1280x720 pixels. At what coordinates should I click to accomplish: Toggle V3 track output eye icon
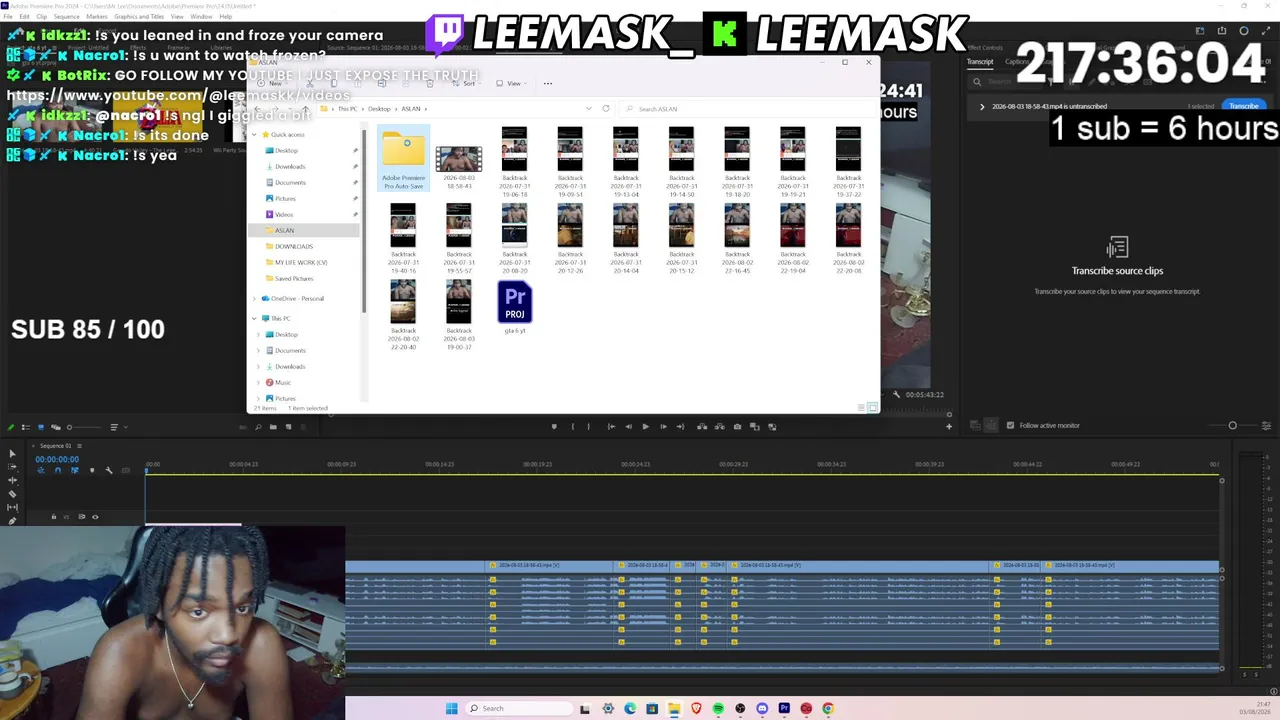click(95, 517)
